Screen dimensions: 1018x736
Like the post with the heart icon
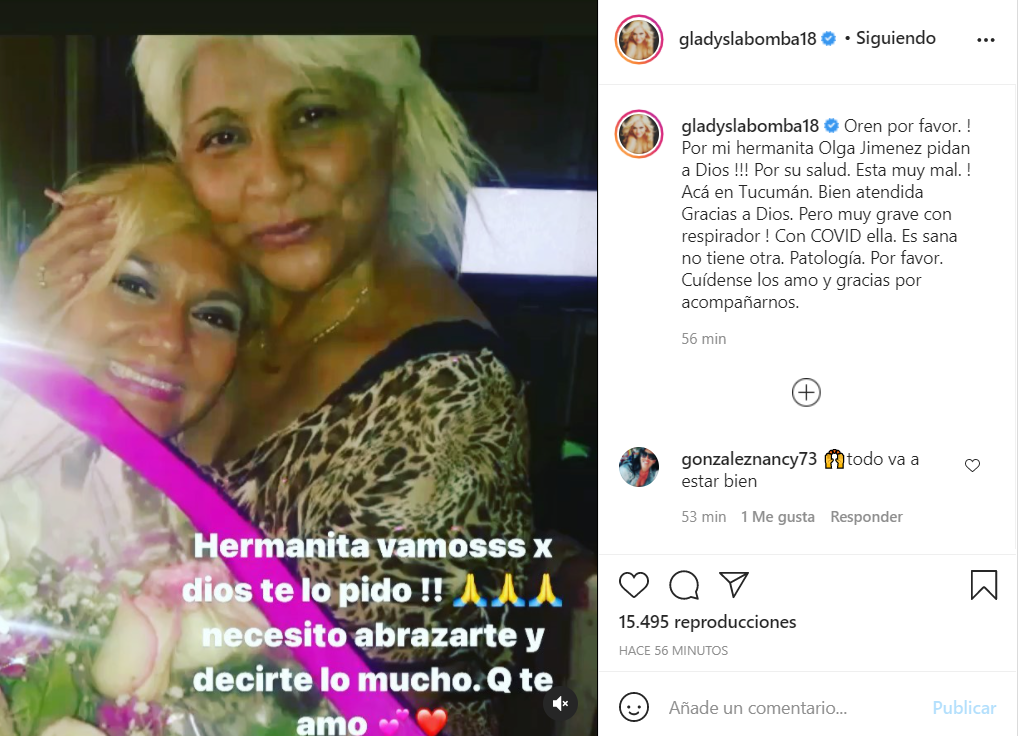point(634,585)
